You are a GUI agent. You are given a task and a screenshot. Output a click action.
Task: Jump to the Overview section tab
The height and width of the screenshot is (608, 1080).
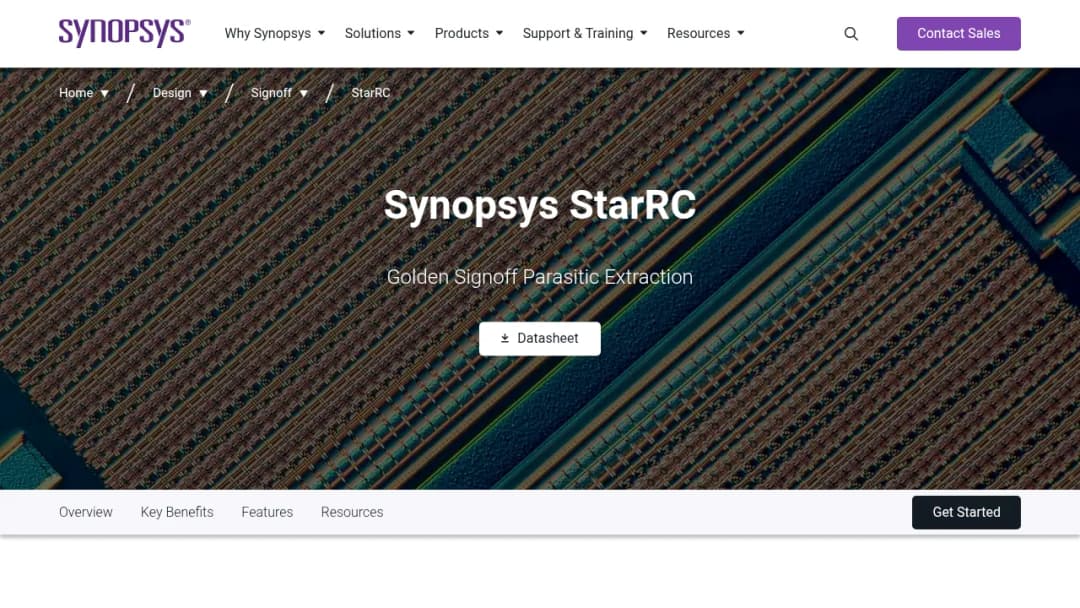click(x=85, y=512)
